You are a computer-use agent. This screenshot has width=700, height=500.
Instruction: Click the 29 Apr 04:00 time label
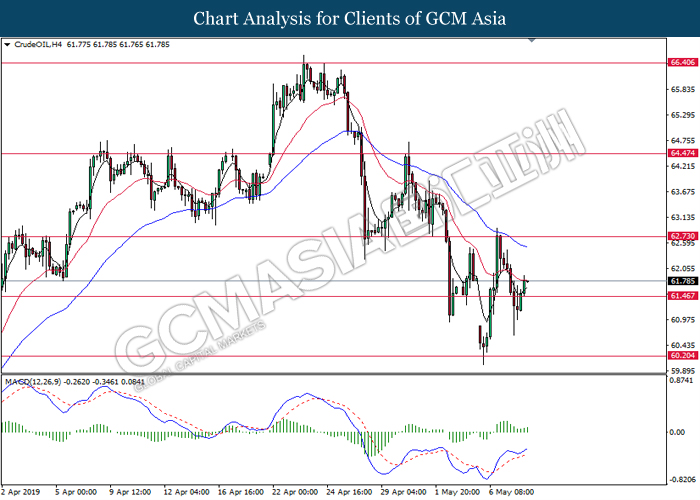pos(404,492)
